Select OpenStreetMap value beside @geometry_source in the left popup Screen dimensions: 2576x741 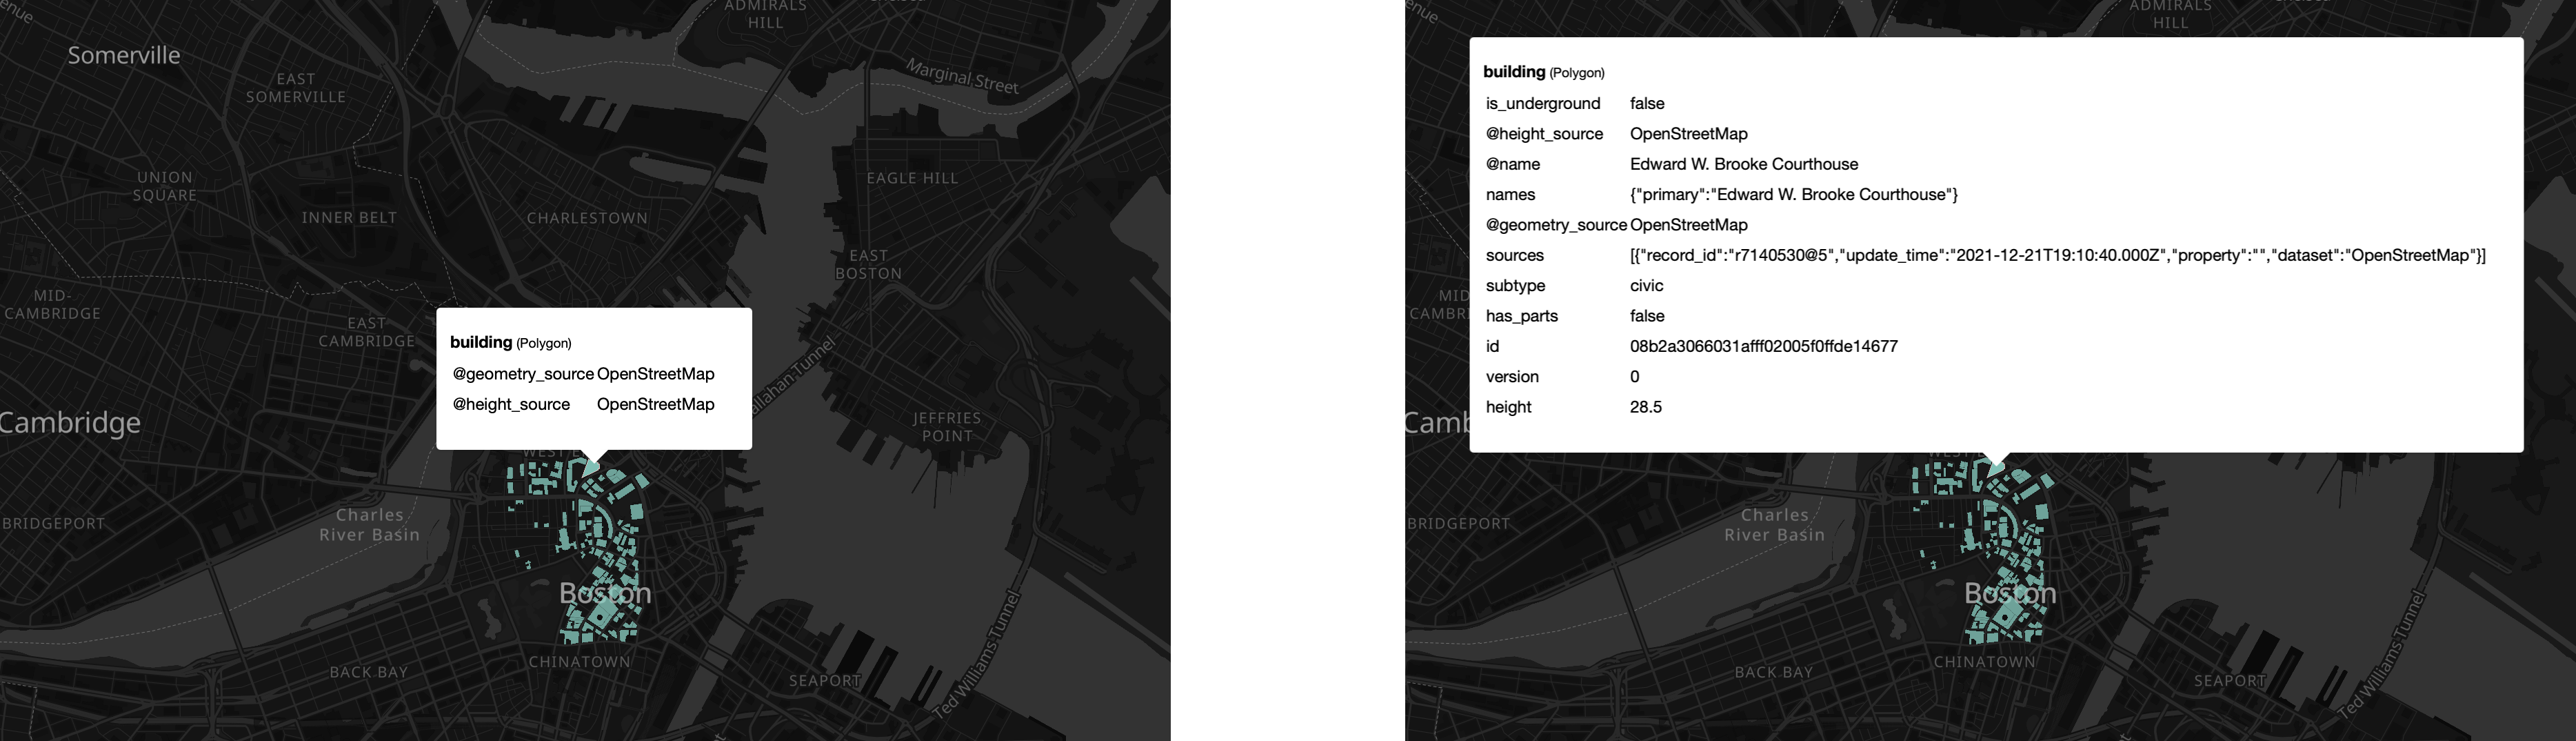(x=656, y=374)
